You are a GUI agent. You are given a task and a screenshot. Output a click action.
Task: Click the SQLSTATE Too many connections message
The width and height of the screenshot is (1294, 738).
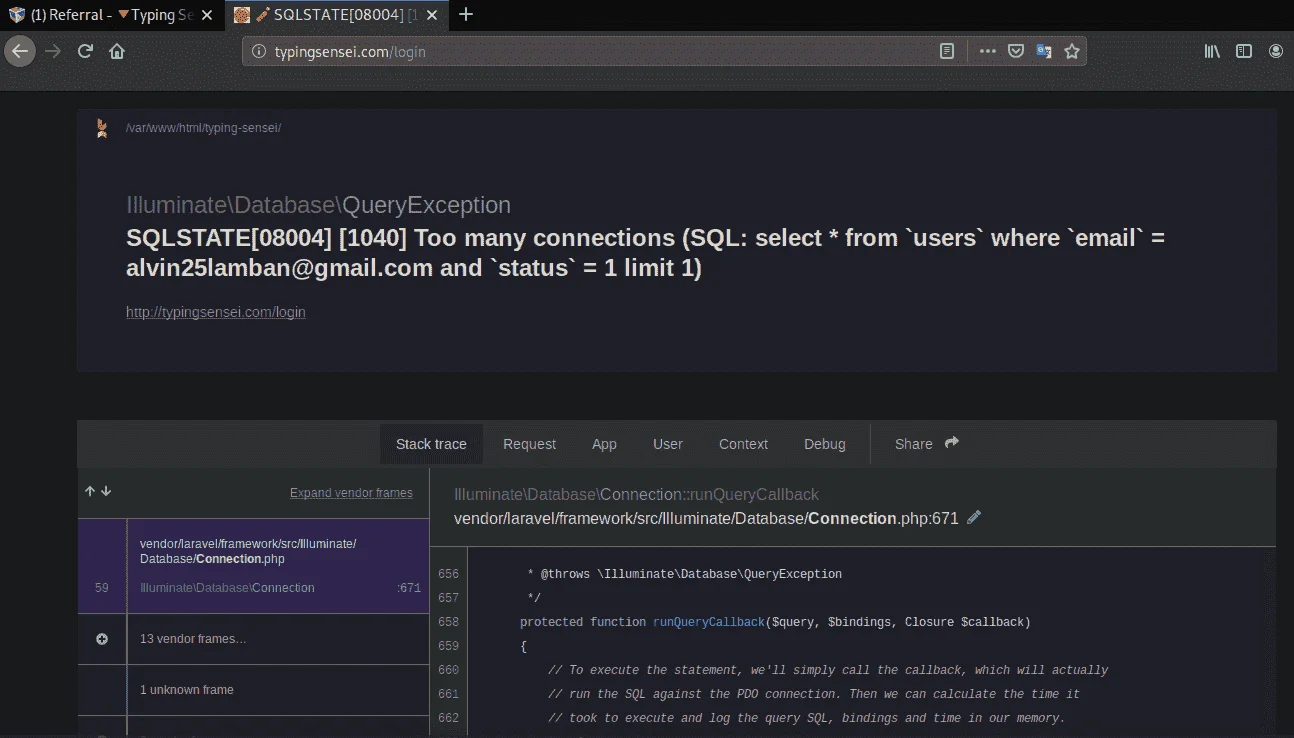tap(645, 253)
